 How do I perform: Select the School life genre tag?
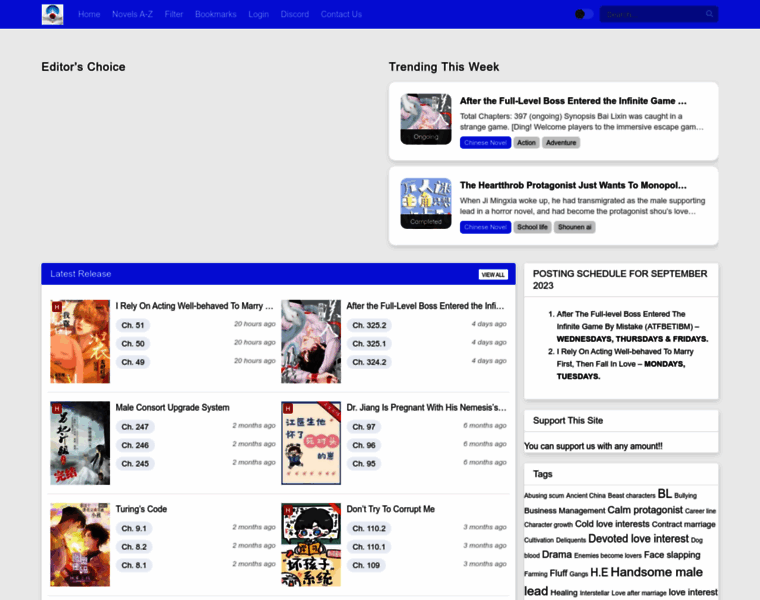(x=532, y=227)
